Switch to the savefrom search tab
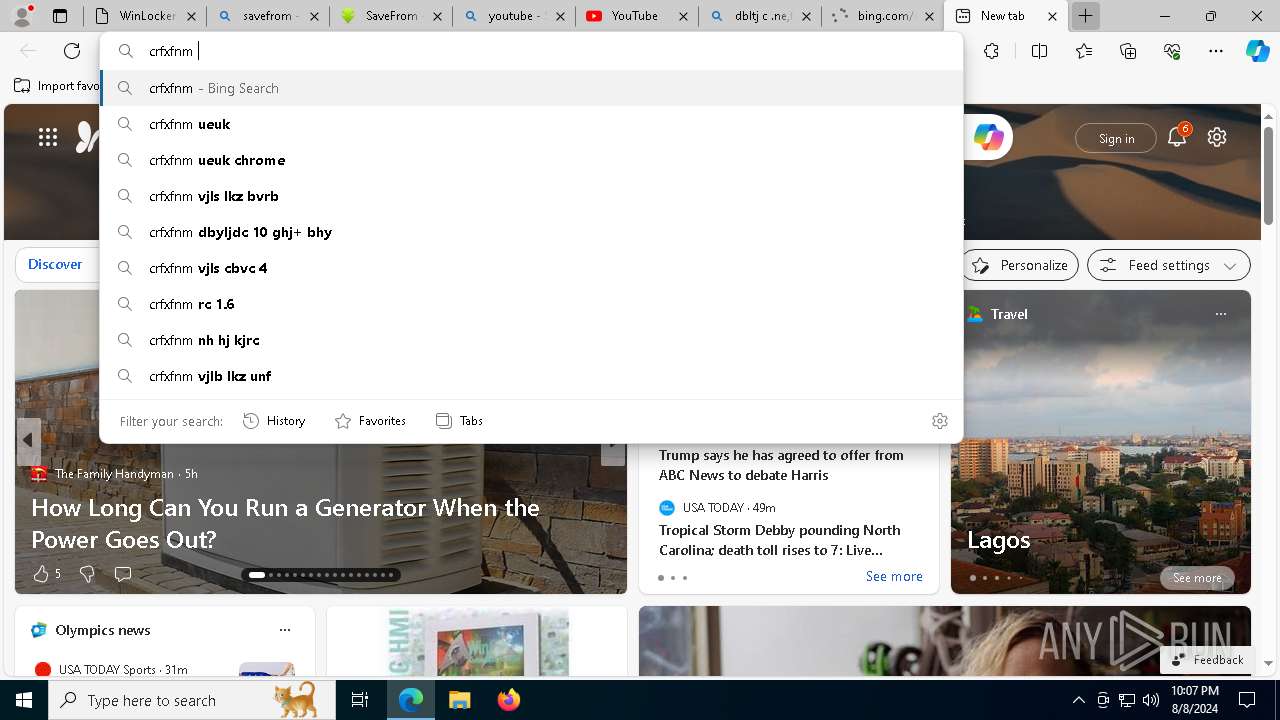This screenshot has width=1280, height=720. (269, 16)
